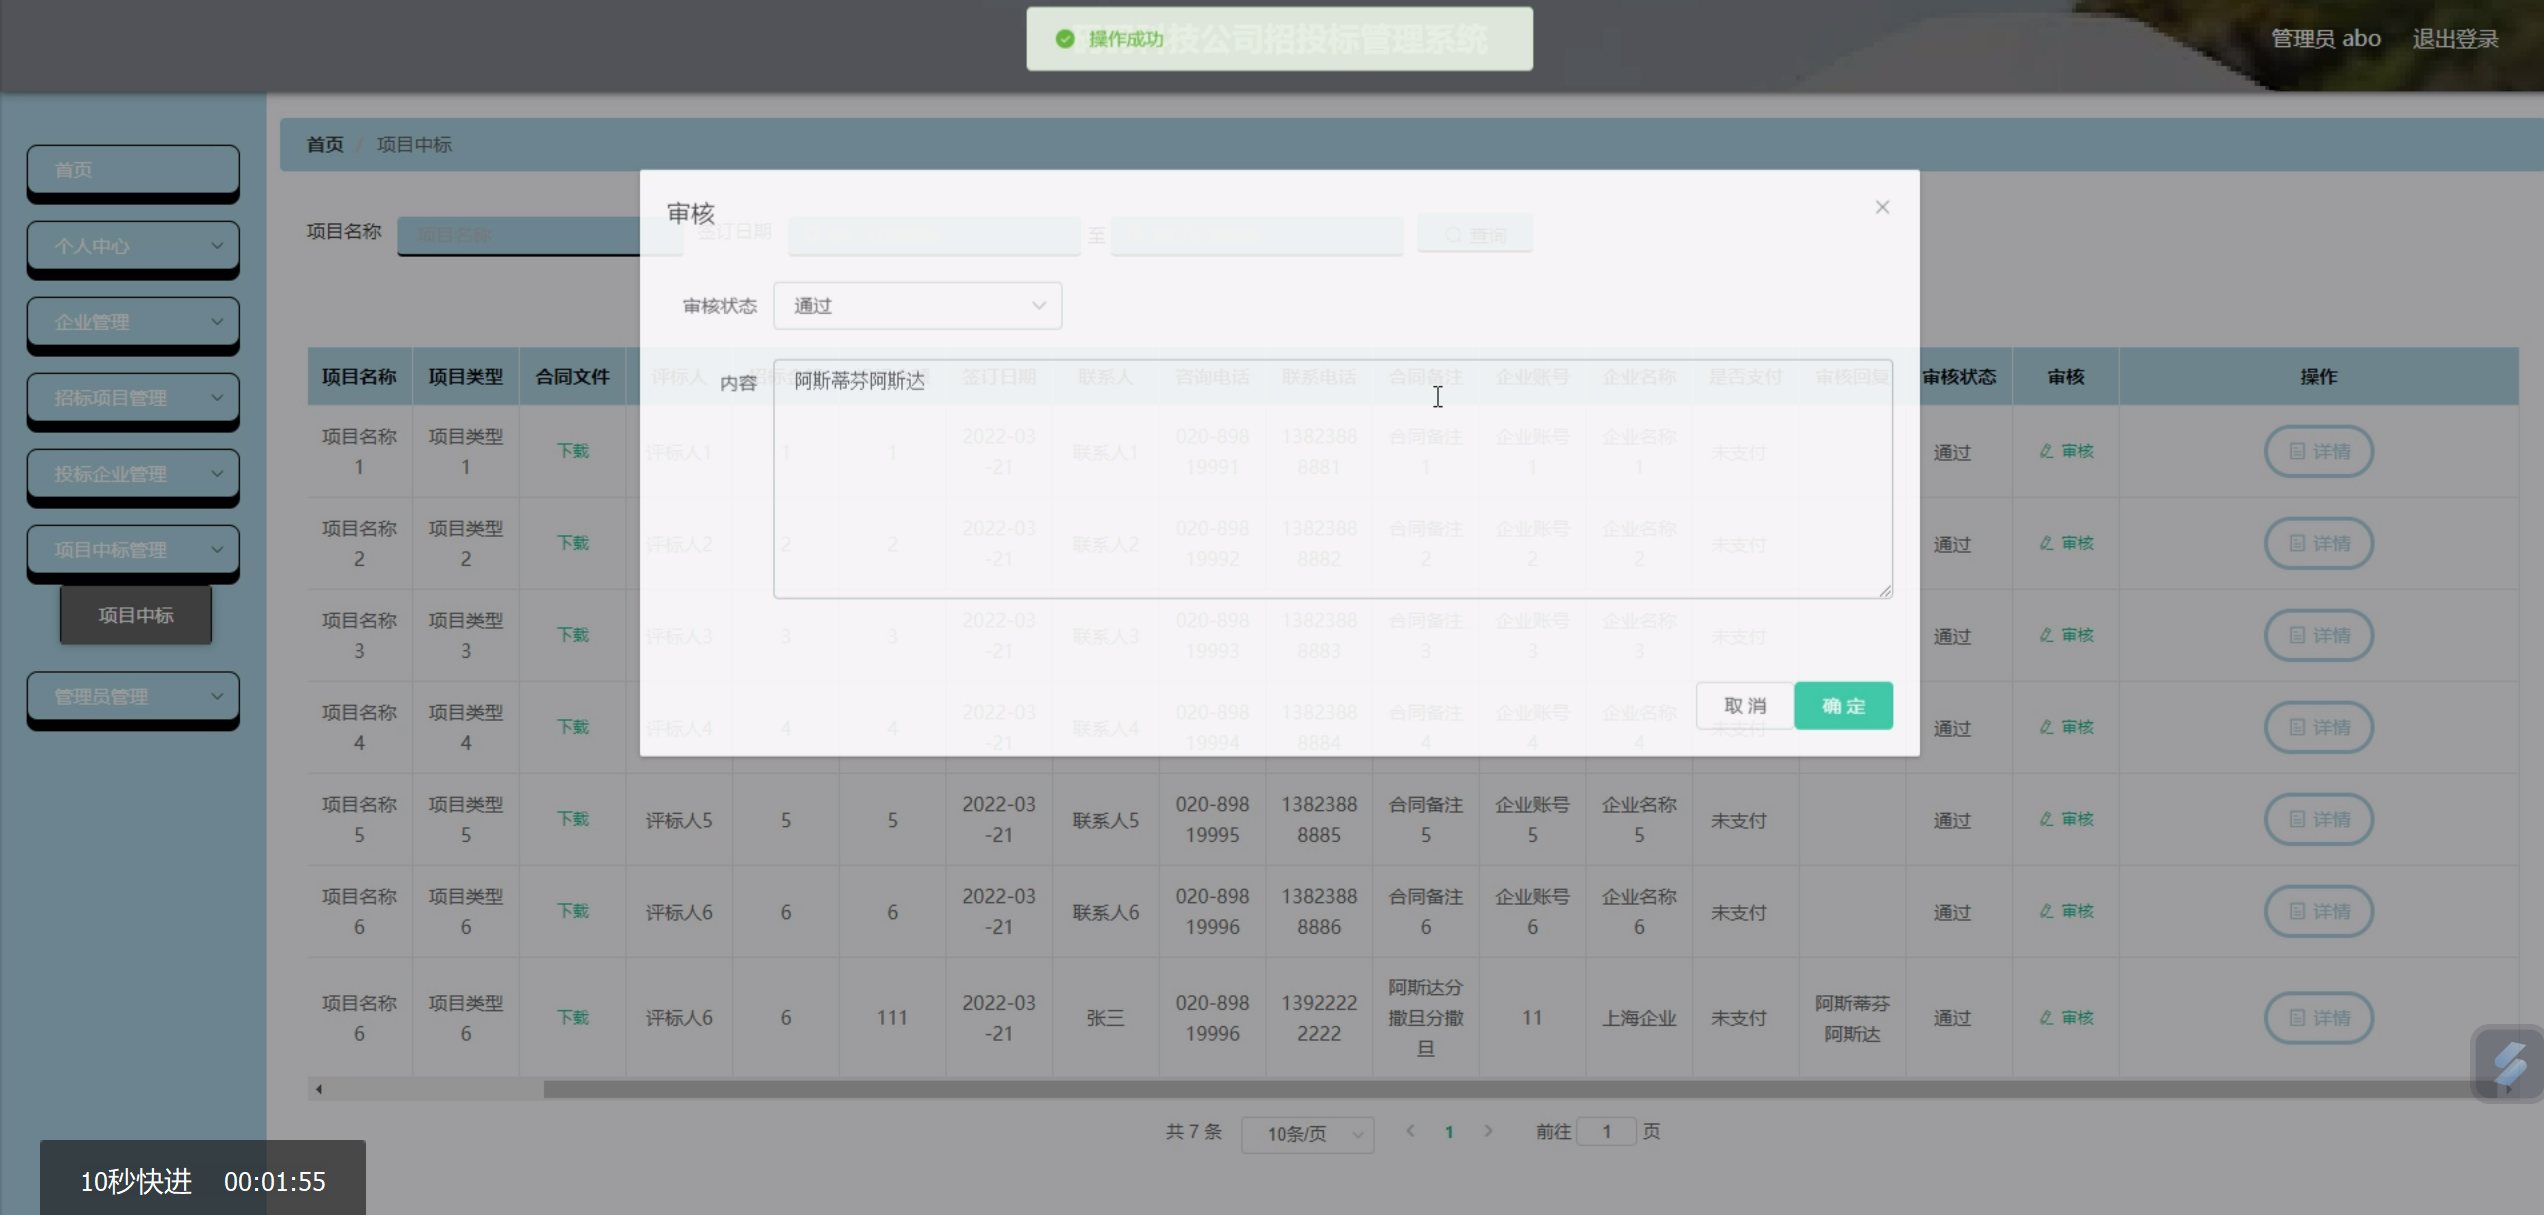This screenshot has width=2544, height=1215.
Task: Open the 审核状态 dropdown showing 通过
Action: pyautogui.click(x=917, y=306)
